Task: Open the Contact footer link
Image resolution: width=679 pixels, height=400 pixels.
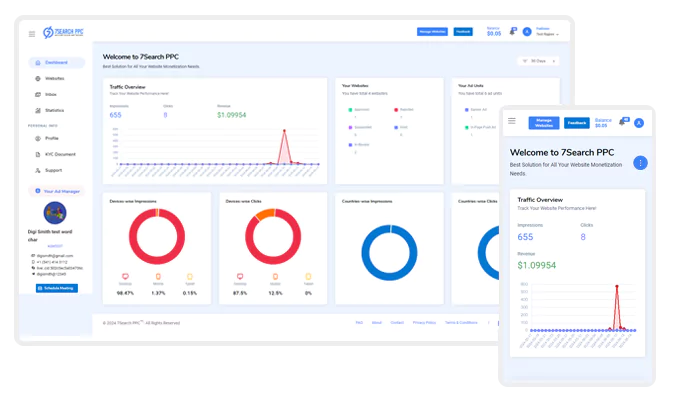Action: click(x=397, y=323)
